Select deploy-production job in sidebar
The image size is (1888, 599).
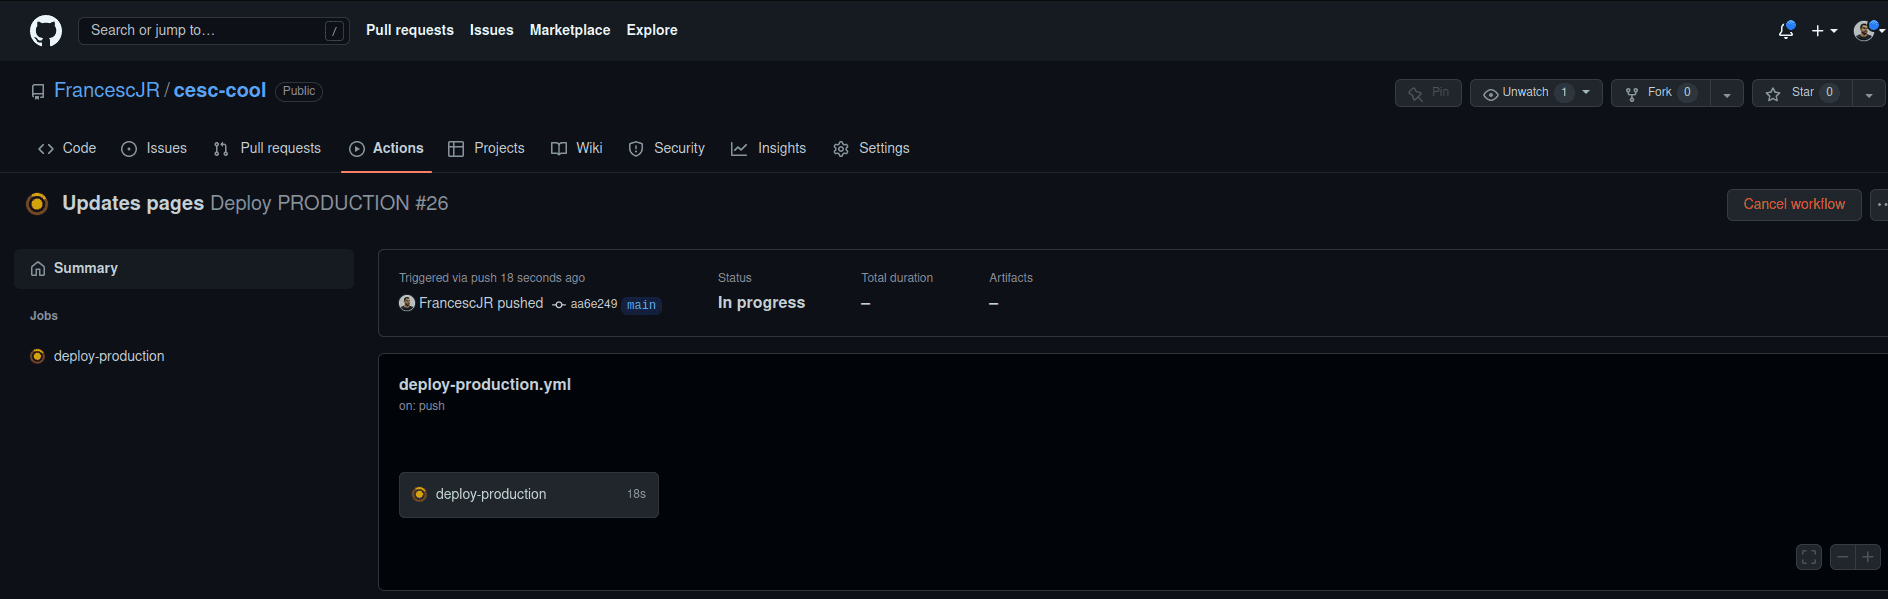tap(109, 356)
